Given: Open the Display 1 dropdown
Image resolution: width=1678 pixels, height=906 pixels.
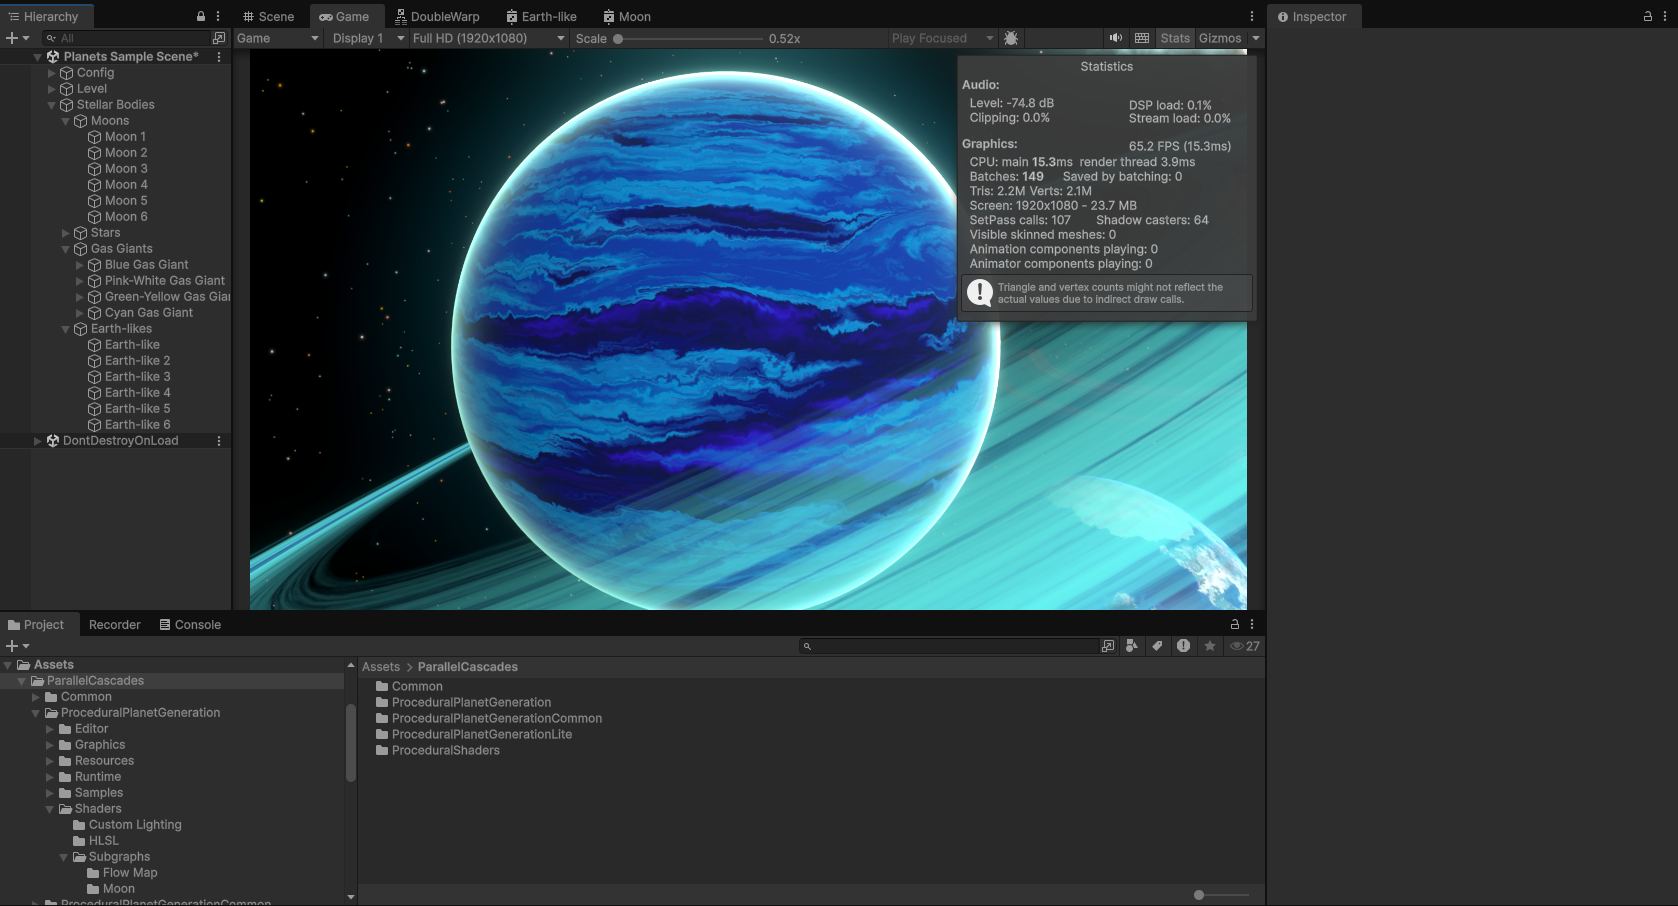Looking at the screenshot, I should tap(367, 38).
